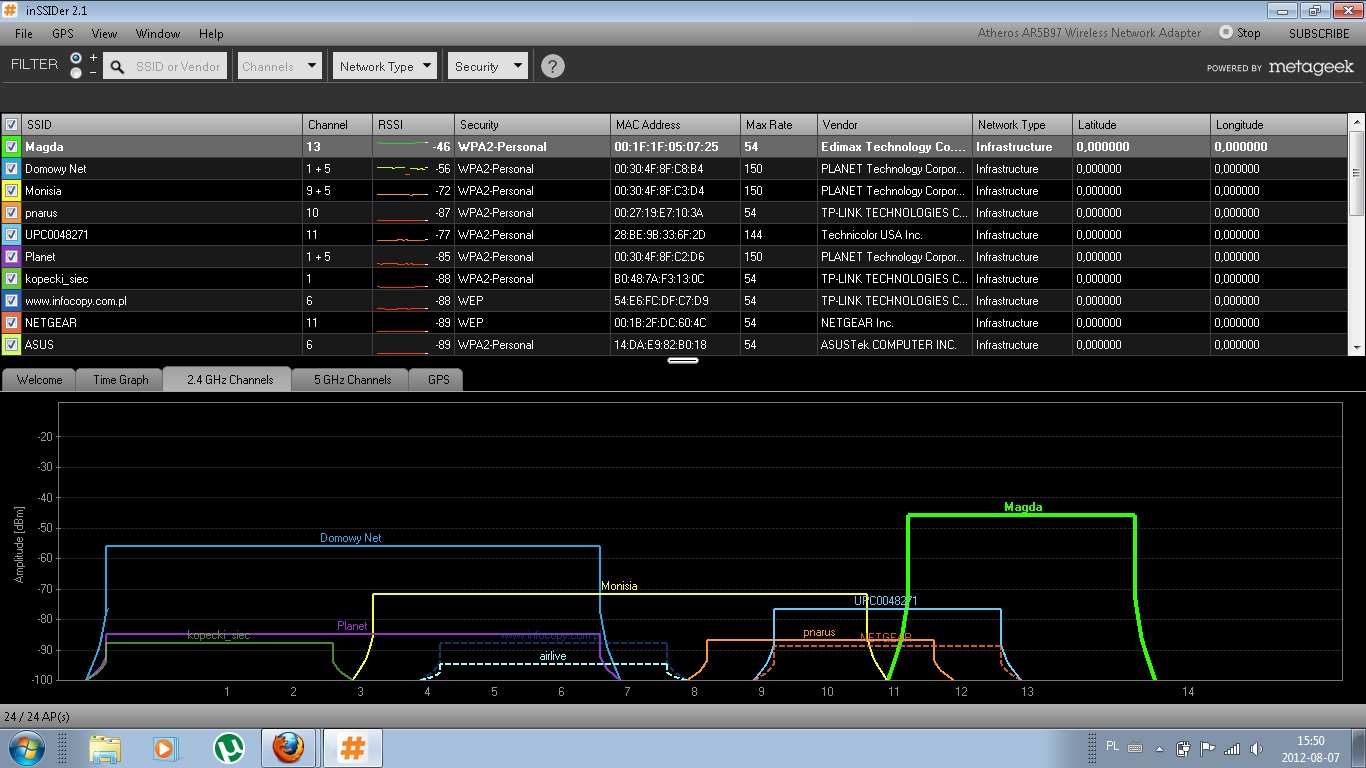Select the 2.4 GHz Channels tab
Image resolution: width=1366 pixels, height=768 pixels.
tap(230, 379)
